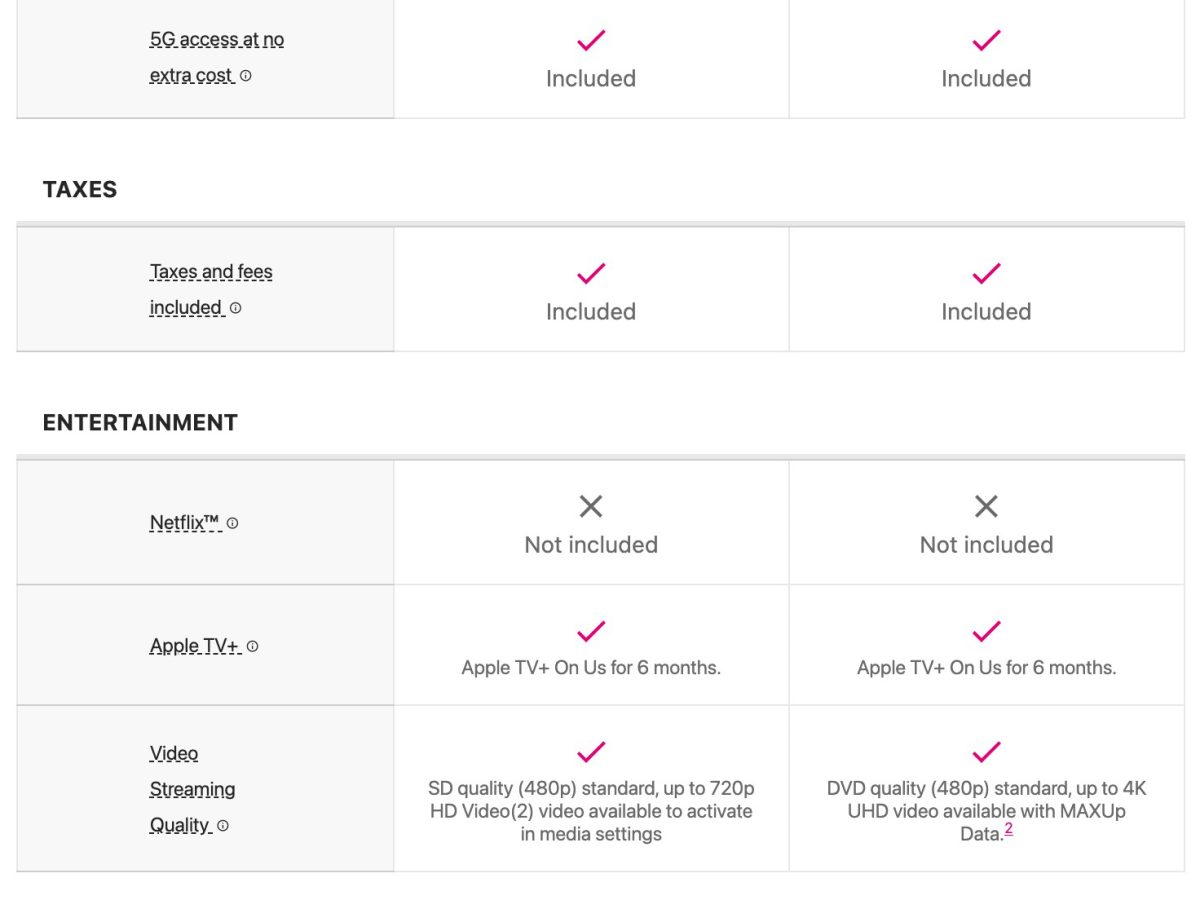Screen dimensions: 1200x900
Task: Click Taxes and fees checkmark in second plan column
Action: point(986,273)
